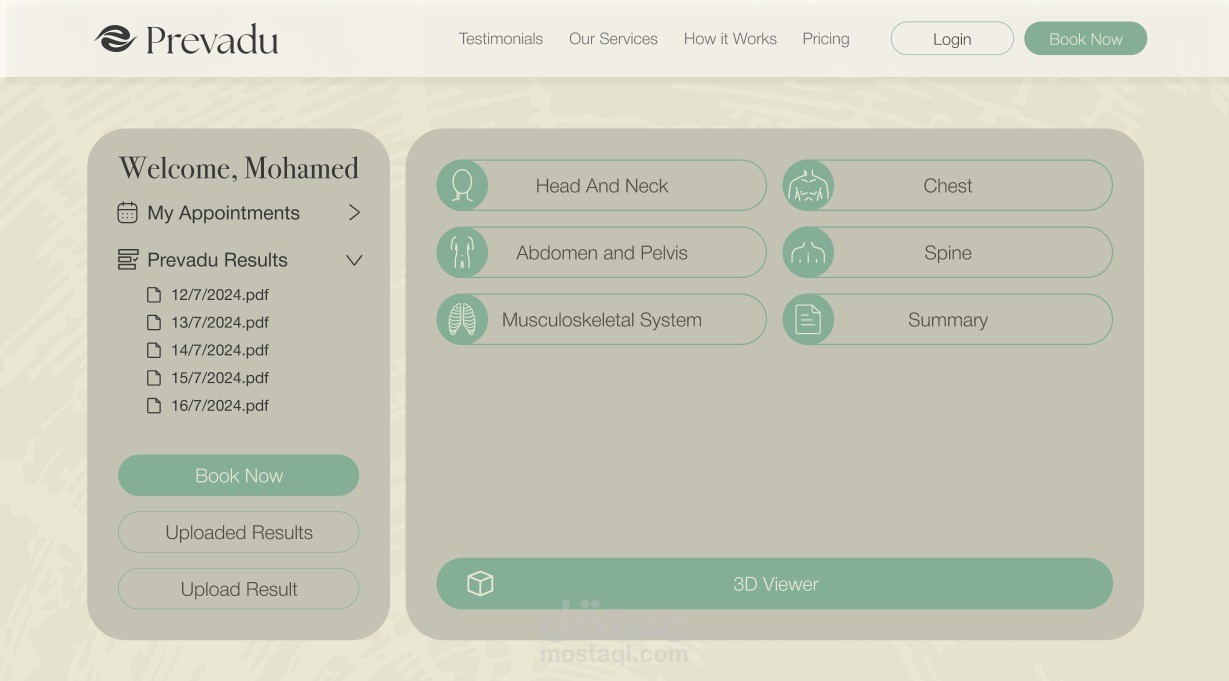Click the file icon next to 13/7/2024.pdf

[154, 322]
